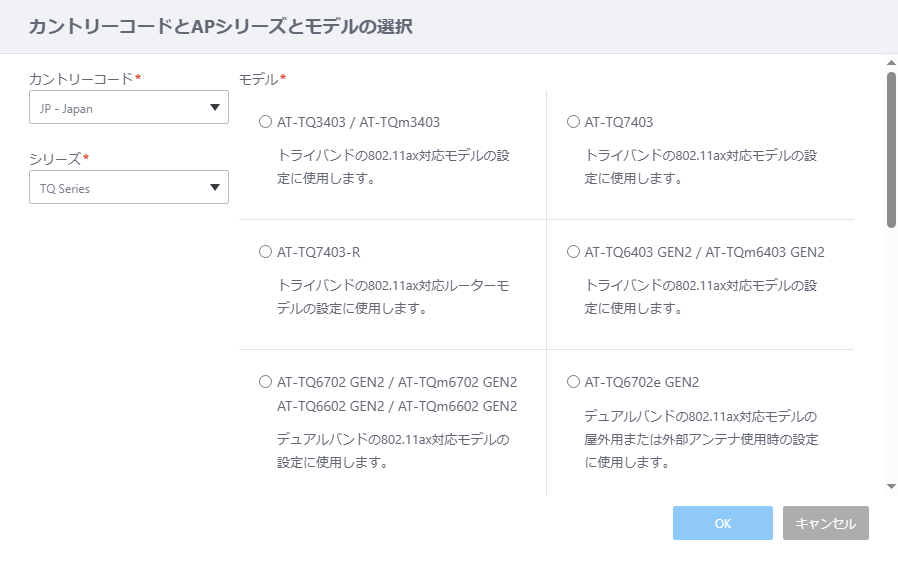Viewport: 898px width, 564px height.
Task: Click the scrollbar up arrow
Action: [891, 62]
